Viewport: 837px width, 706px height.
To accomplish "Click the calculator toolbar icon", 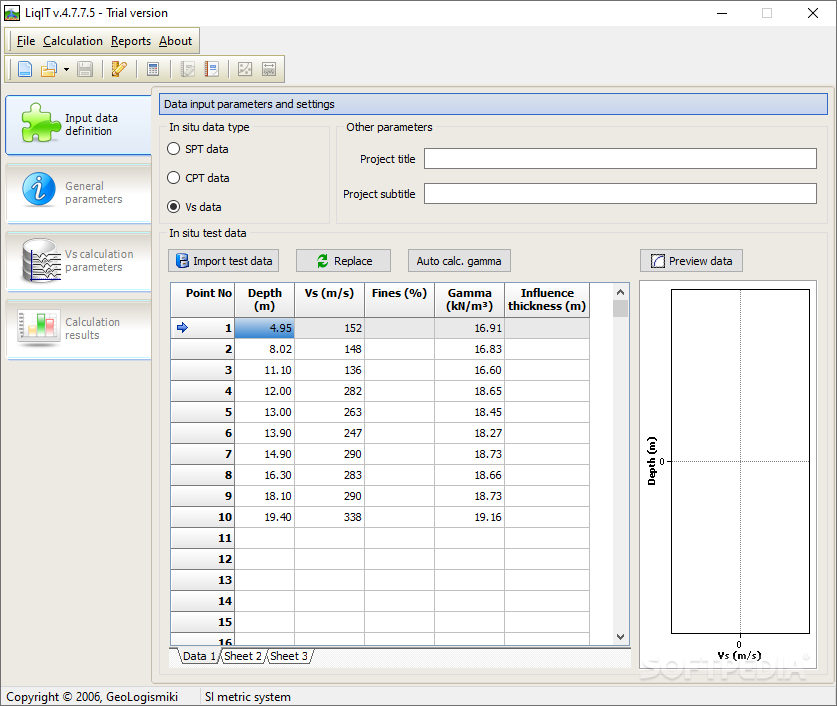I will click(153, 69).
